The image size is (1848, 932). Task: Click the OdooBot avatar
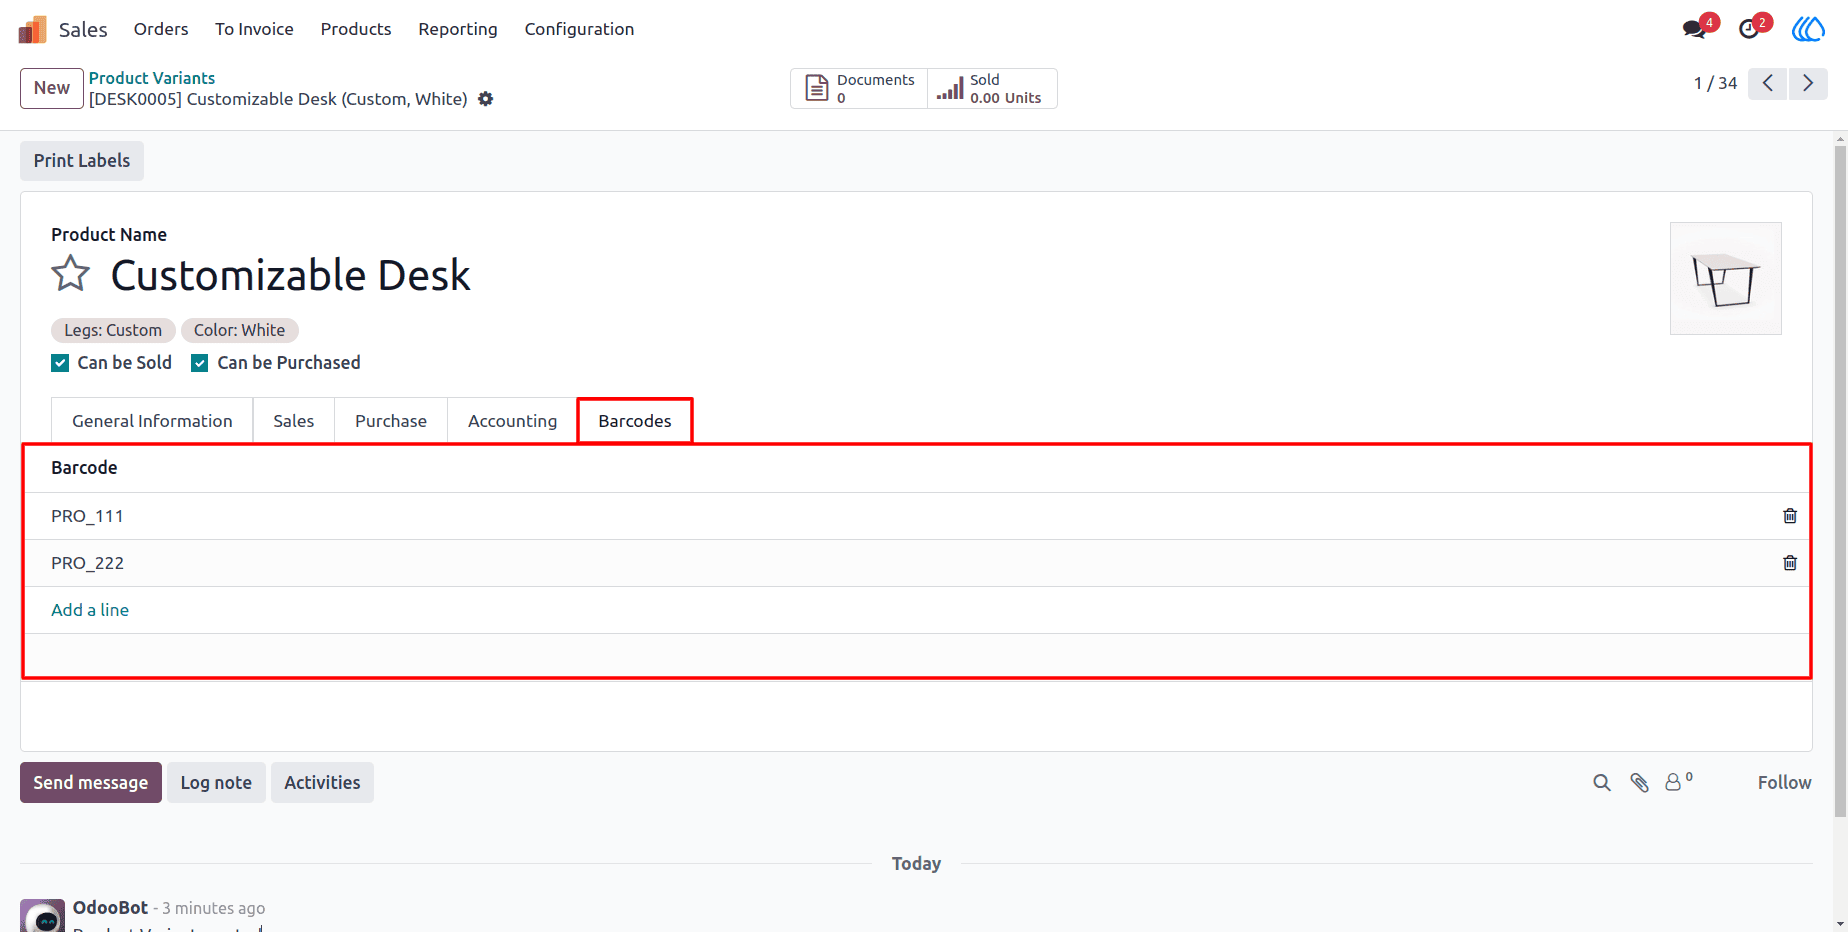pyautogui.click(x=43, y=915)
